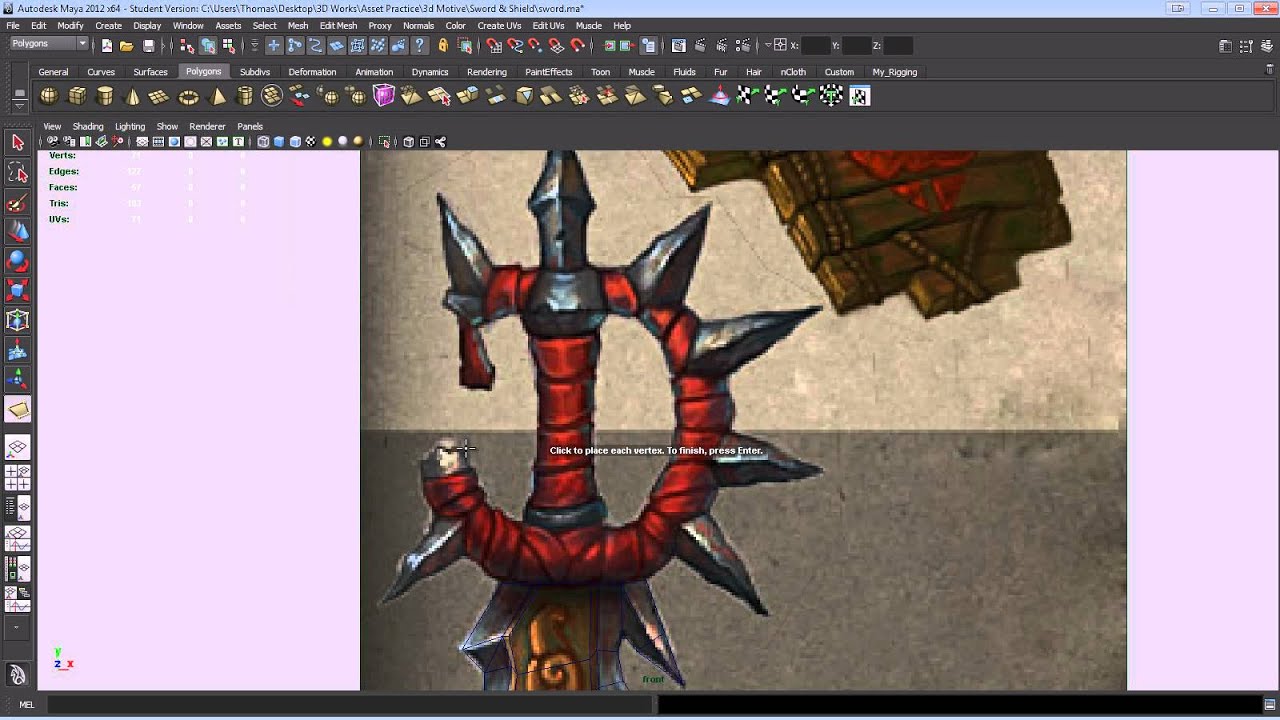Activate the Lasso Select tool

click(x=17, y=173)
